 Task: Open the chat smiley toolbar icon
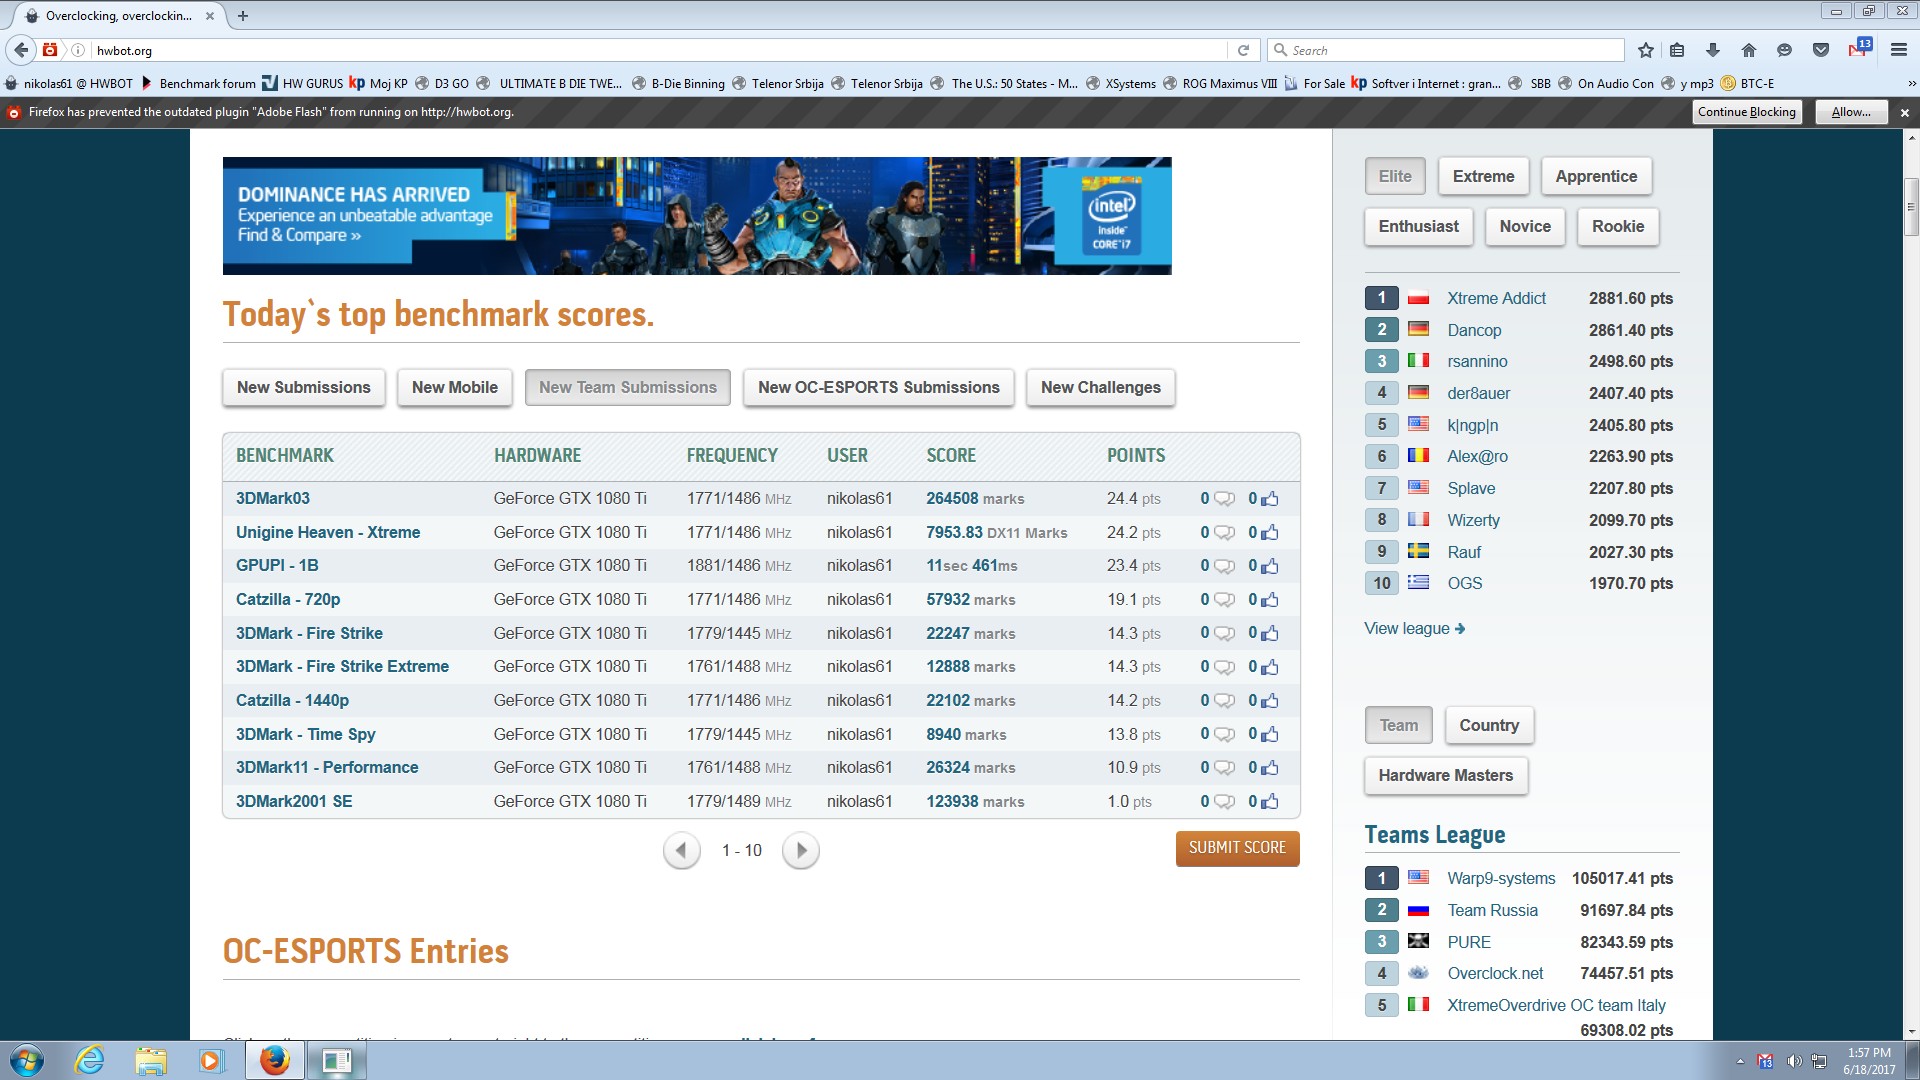(1785, 50)
